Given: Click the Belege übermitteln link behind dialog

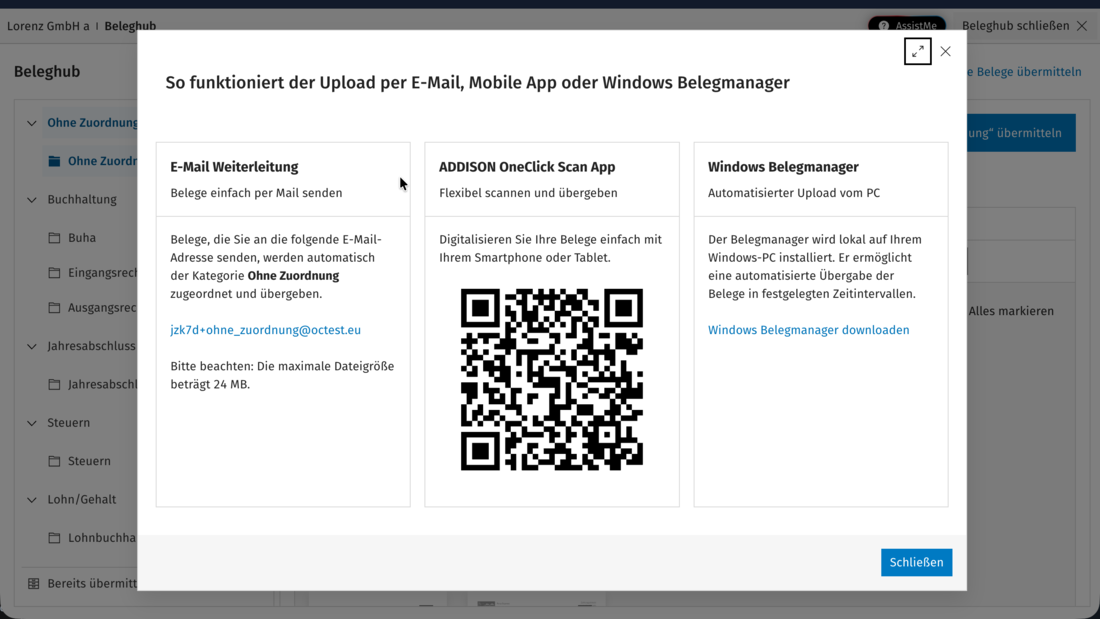Looking at the screenshot, I should [x=1024, y=72].
